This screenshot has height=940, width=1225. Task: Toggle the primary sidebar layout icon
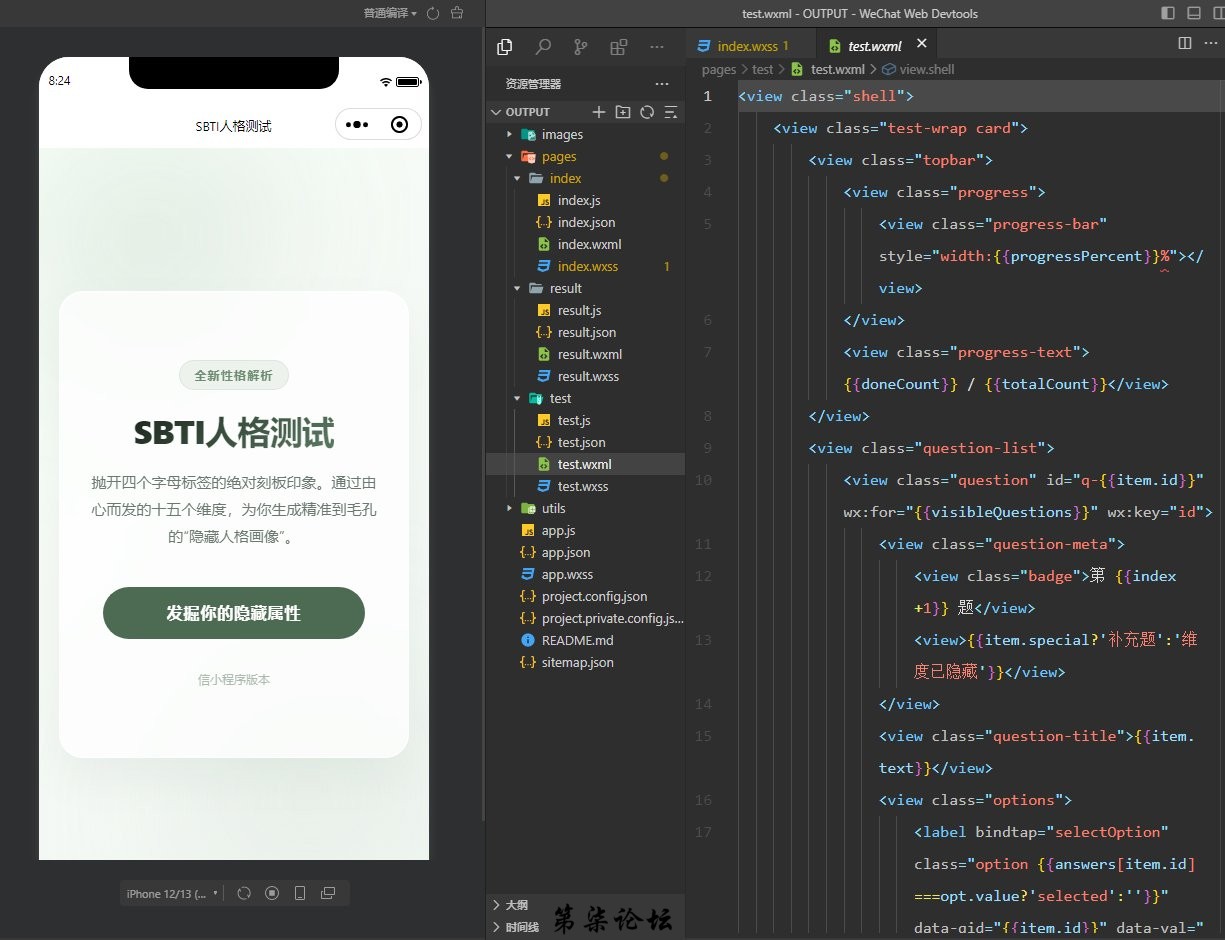tap(1168, 13)
